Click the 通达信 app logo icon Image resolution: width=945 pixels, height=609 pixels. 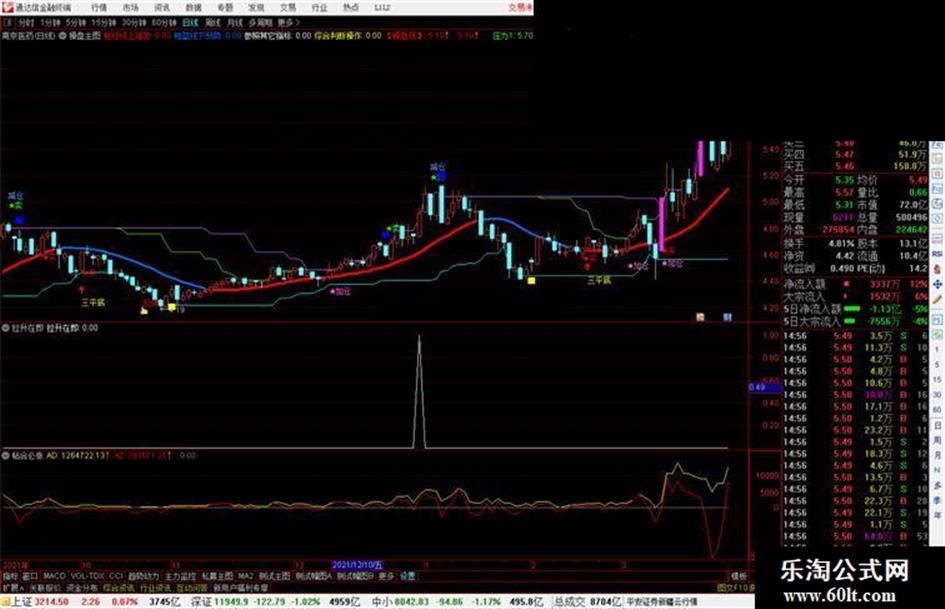tap(7, 7)
